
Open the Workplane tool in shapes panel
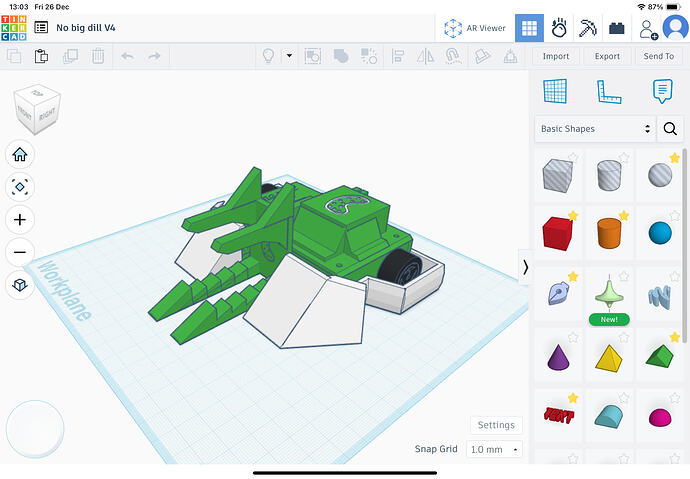555,92
